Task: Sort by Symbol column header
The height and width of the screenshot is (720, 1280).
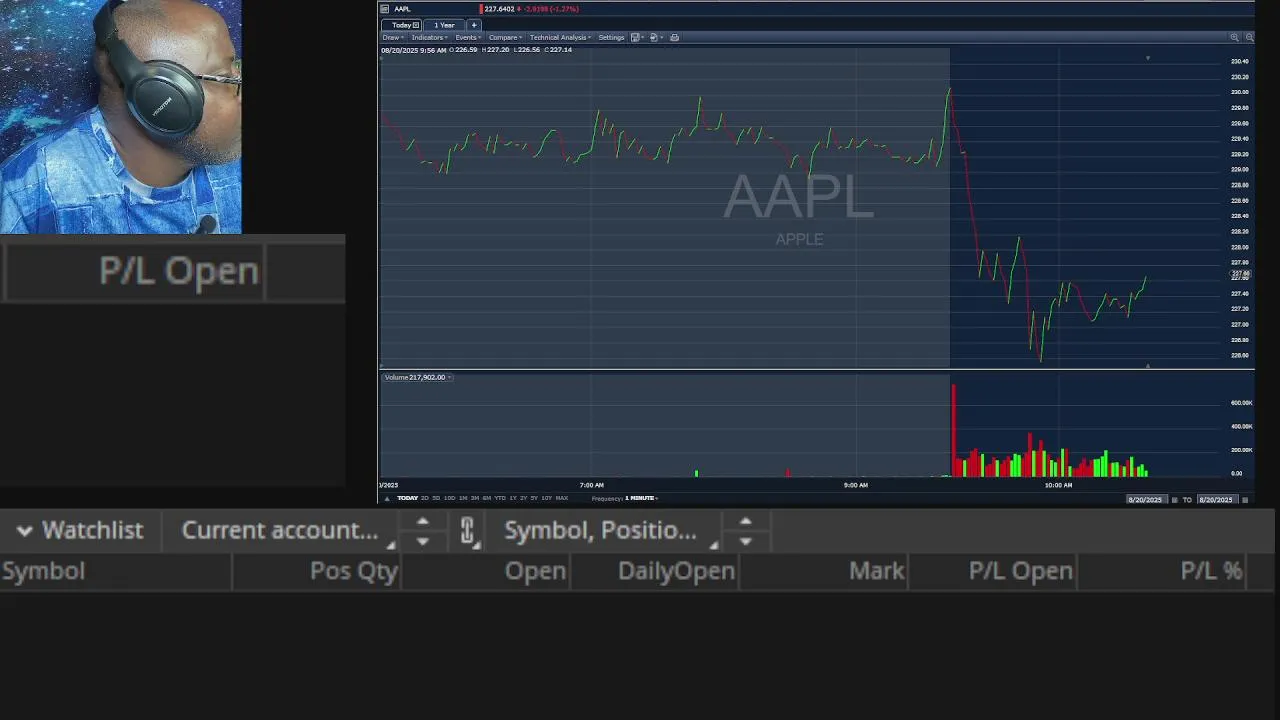Action: [116, 571]
